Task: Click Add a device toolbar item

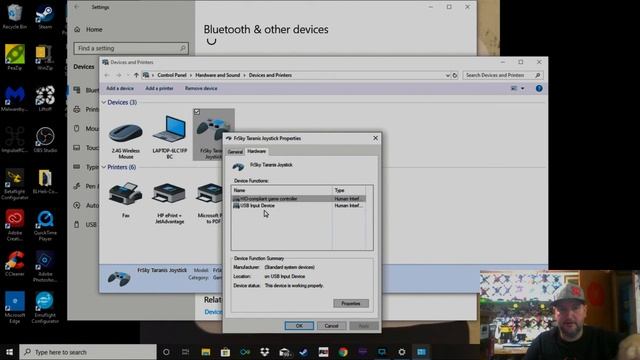Action: click(120, 89)
